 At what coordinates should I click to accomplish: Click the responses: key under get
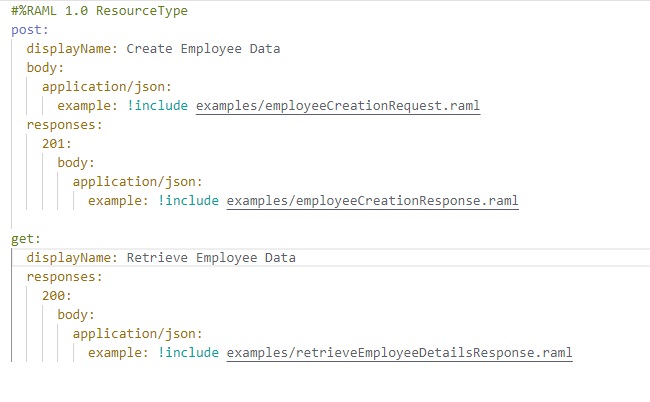click(x=64, y=277)
